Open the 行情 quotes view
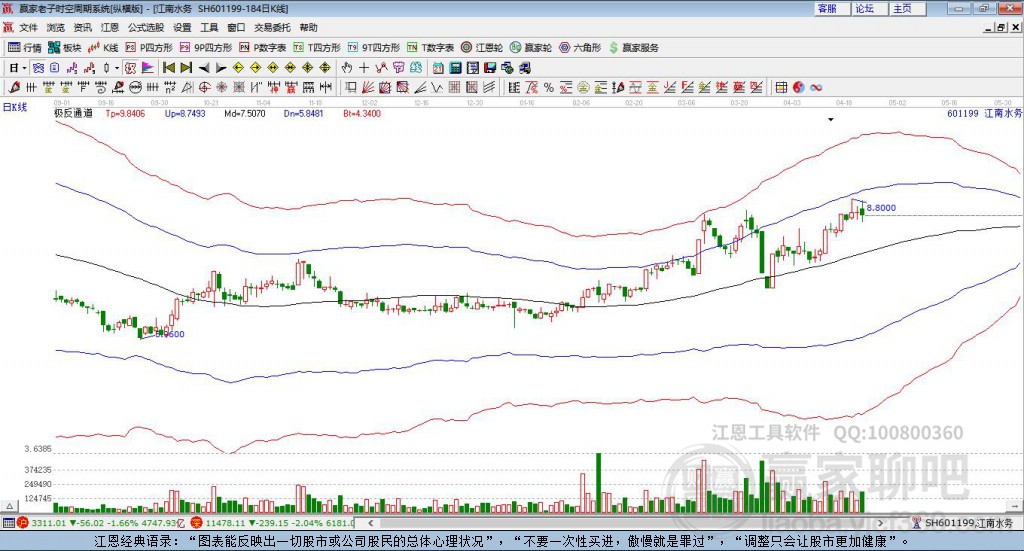The image size is (1024, 551). (x=25, y=48)
